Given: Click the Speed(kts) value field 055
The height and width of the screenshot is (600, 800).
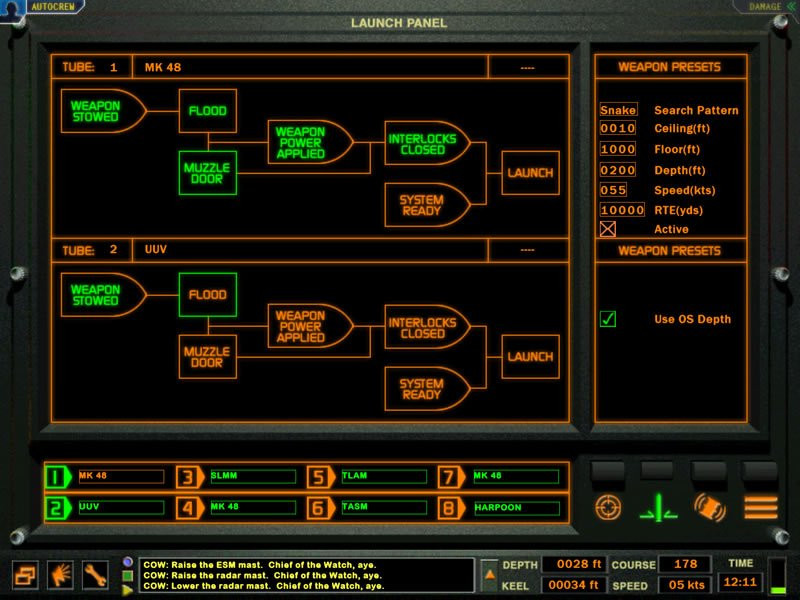Looking at the screenshot, I should (x=613, y=190).
